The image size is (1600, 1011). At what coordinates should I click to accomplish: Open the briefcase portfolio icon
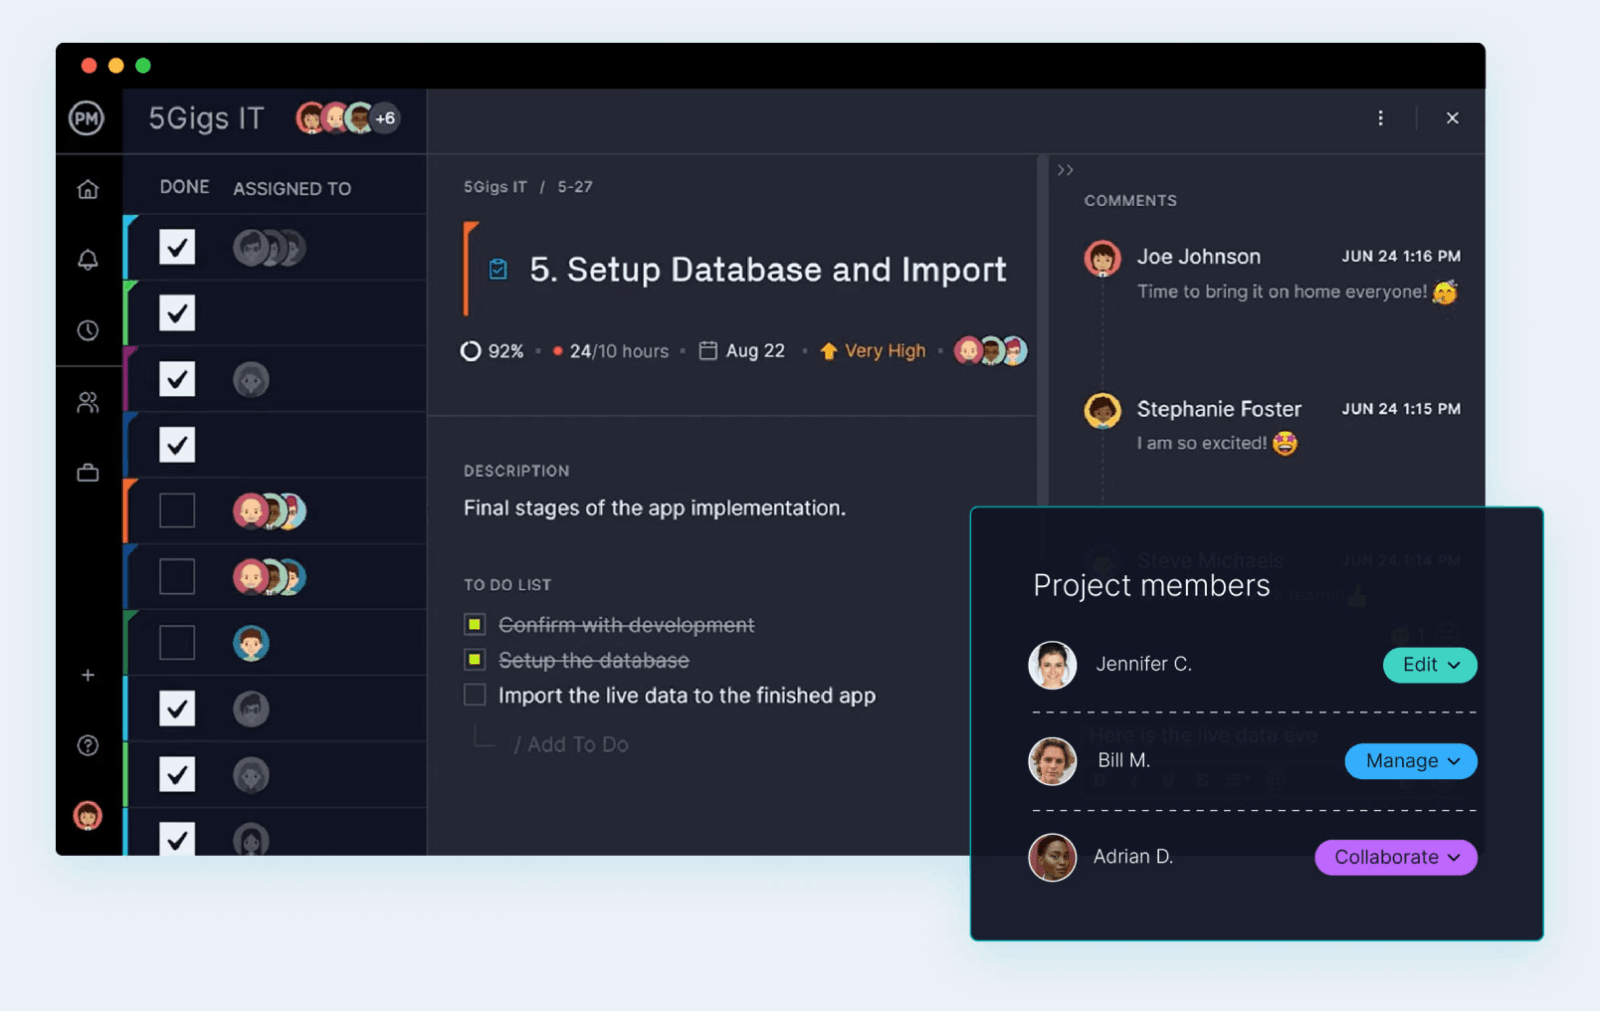click(88, 473)
